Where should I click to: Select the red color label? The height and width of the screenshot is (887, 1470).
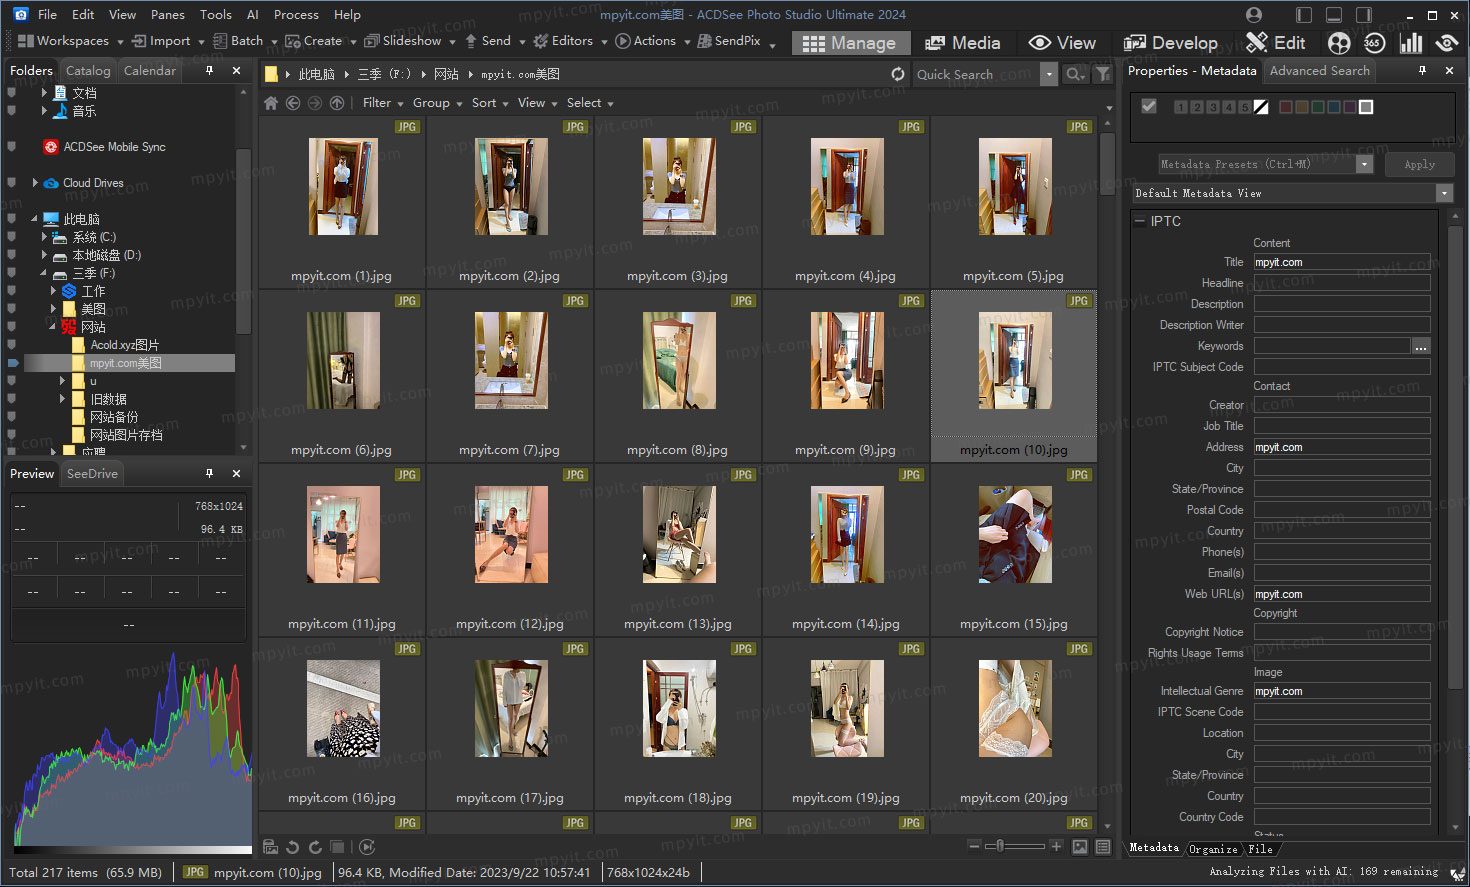click(x=1286, y=107)
